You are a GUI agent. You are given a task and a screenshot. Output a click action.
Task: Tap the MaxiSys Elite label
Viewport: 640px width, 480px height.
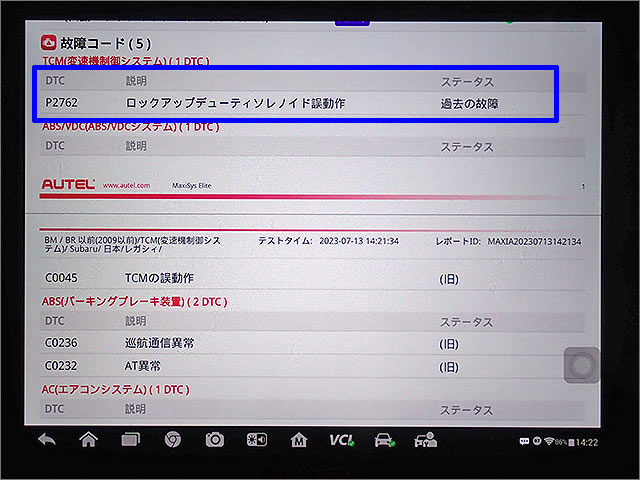coord(191,186)
